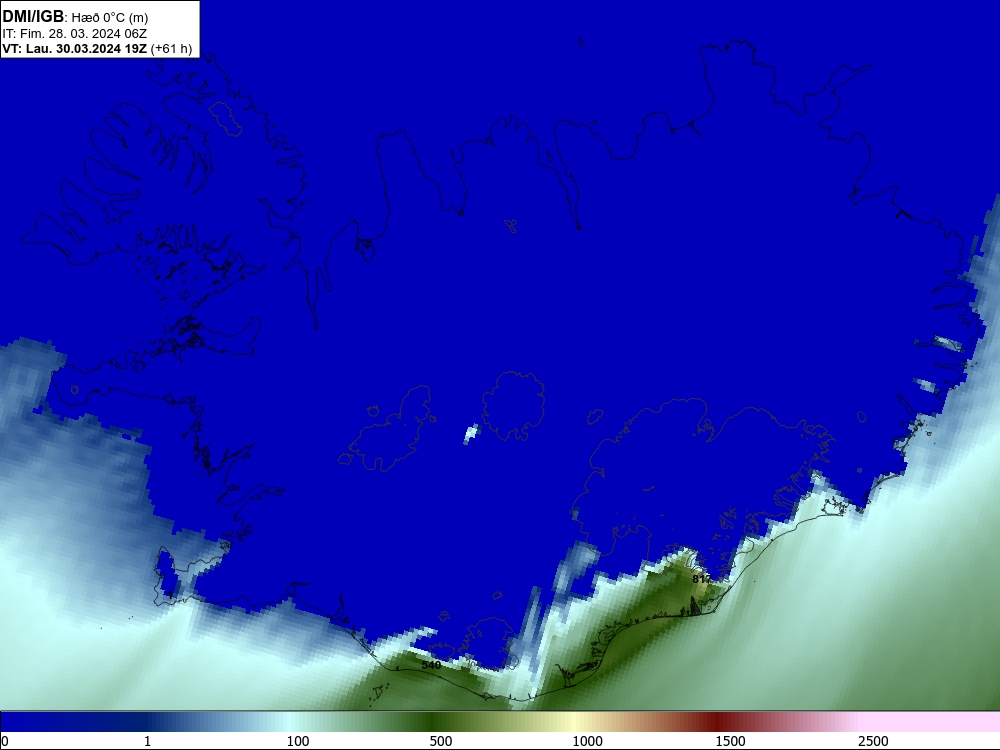Click the color scale label 1000

click(587, 741)
